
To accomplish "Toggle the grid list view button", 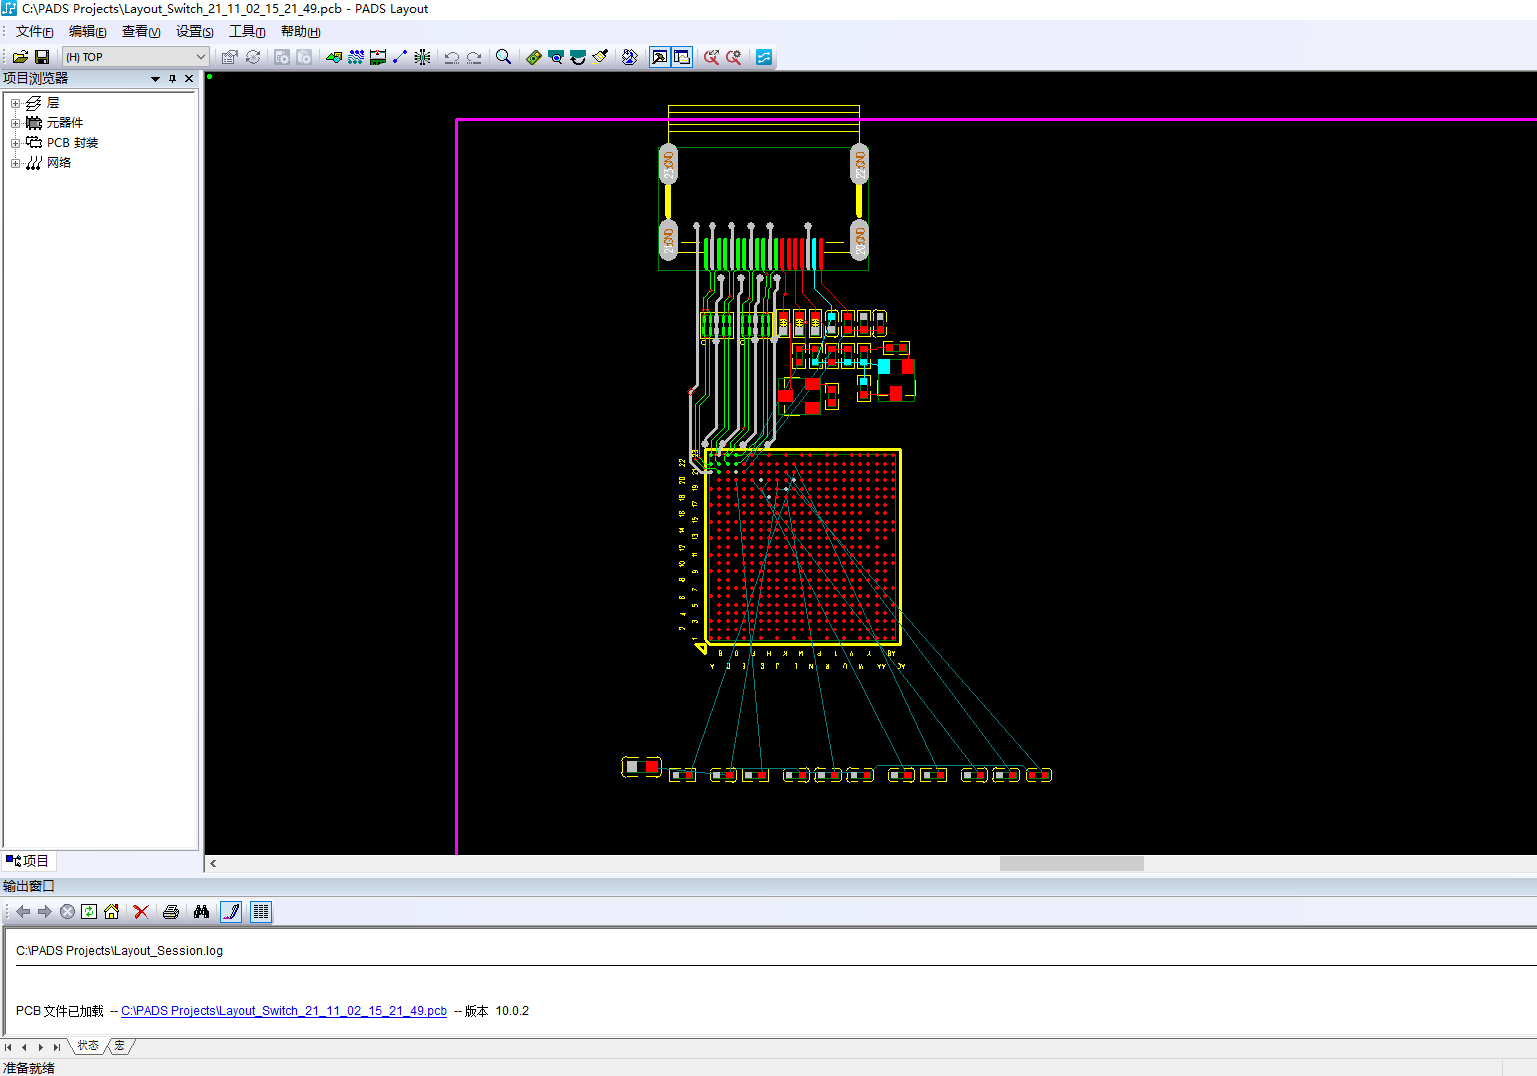I will pyautogui.click(x=261, y=912).
